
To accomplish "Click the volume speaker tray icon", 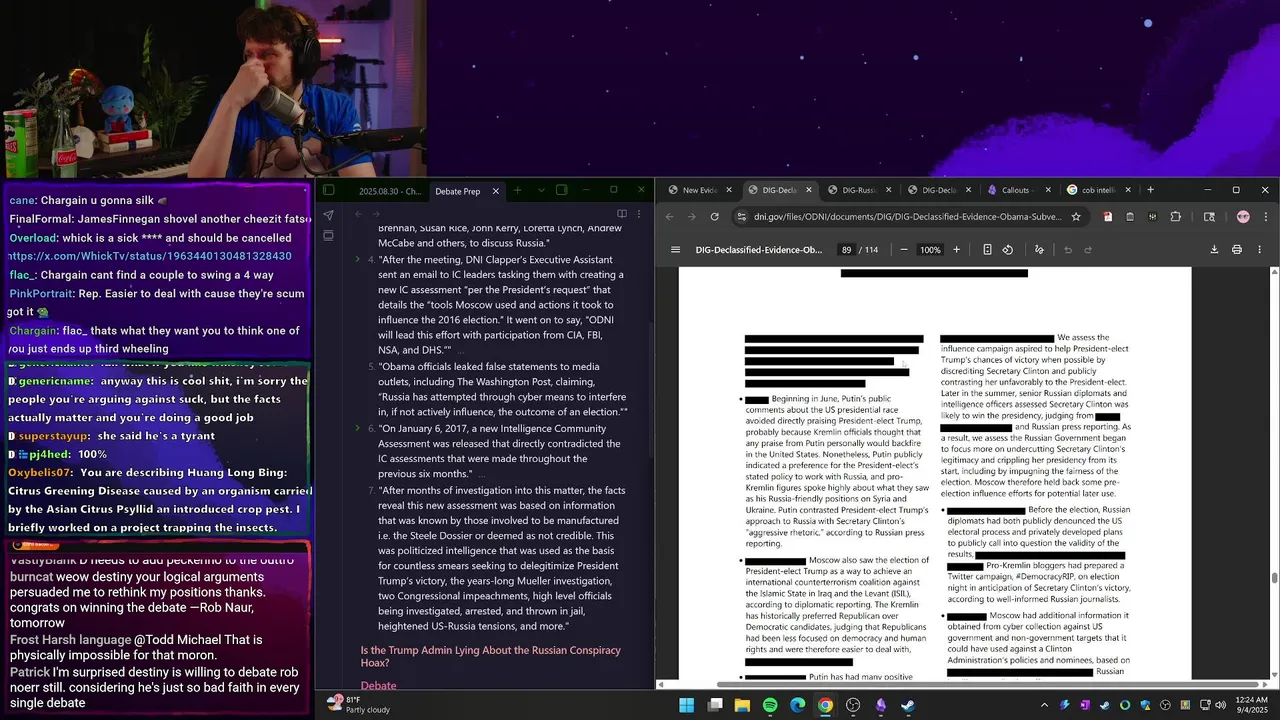I will point(1220,705).
